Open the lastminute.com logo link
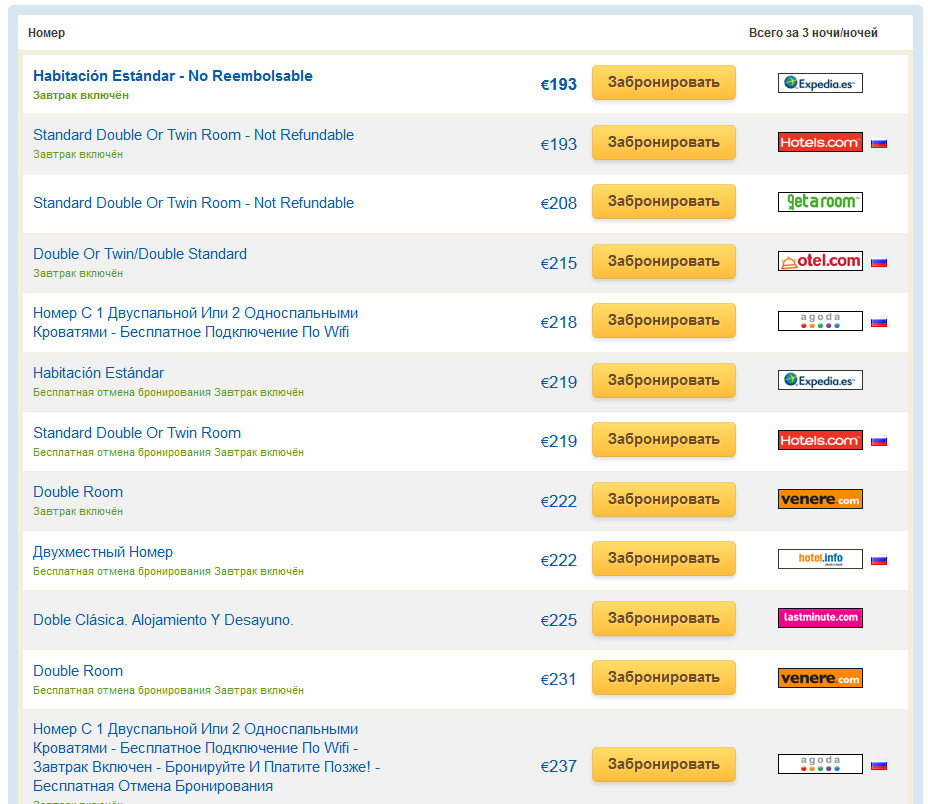Image resolution: width=928 pixels, height=804 pixels. pyautogui.click(x=819, y=618)
